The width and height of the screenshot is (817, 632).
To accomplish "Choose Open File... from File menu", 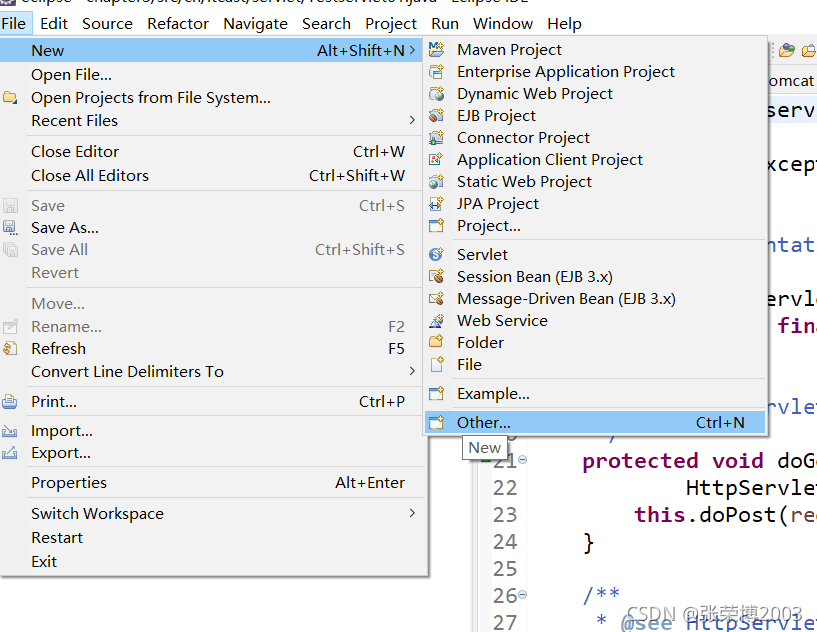I will (211, 75).
